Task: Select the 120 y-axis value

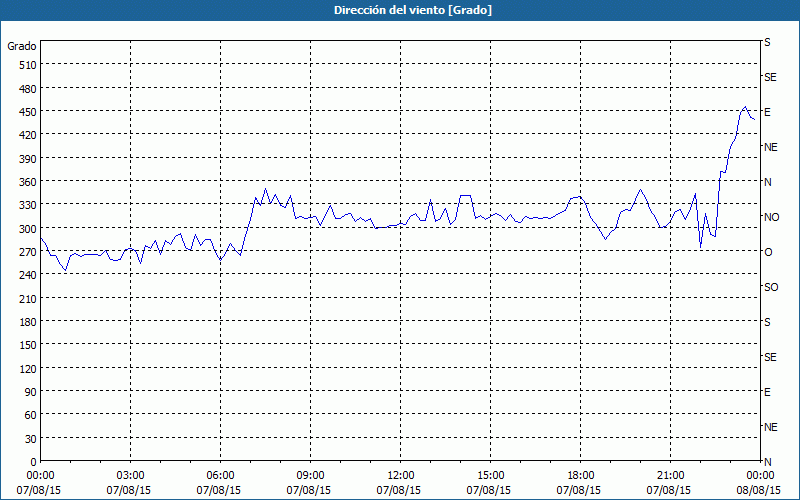Action: [29, 369]
